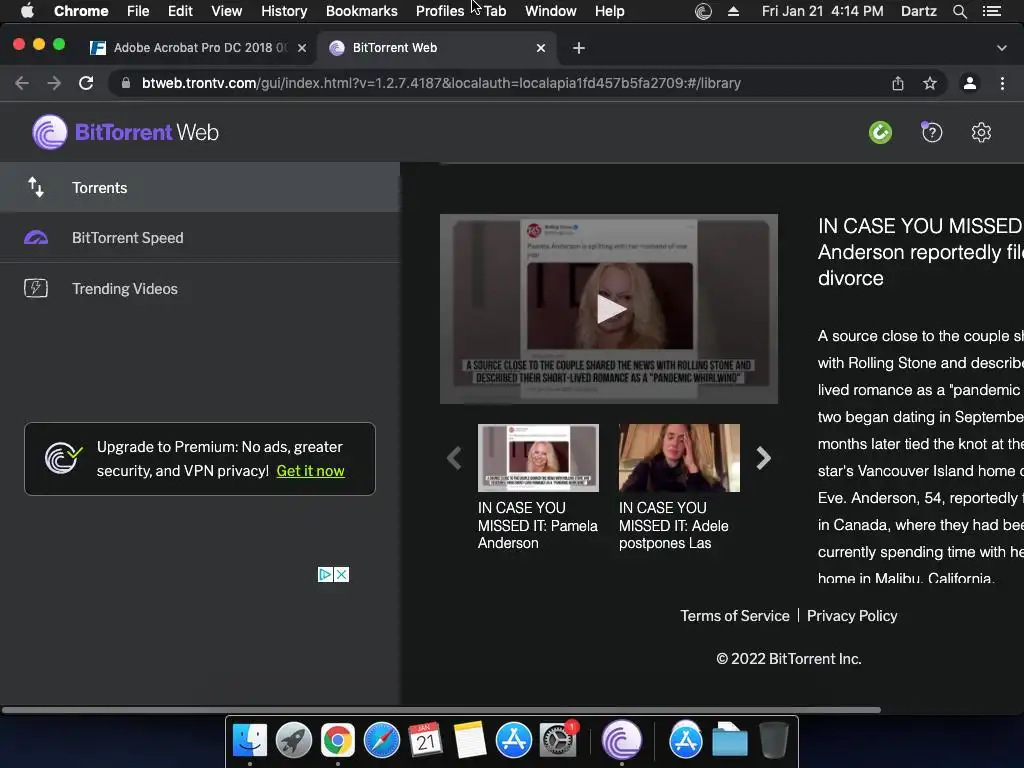
Task: Open the Window menu
Action: click(x=551, y=11)
